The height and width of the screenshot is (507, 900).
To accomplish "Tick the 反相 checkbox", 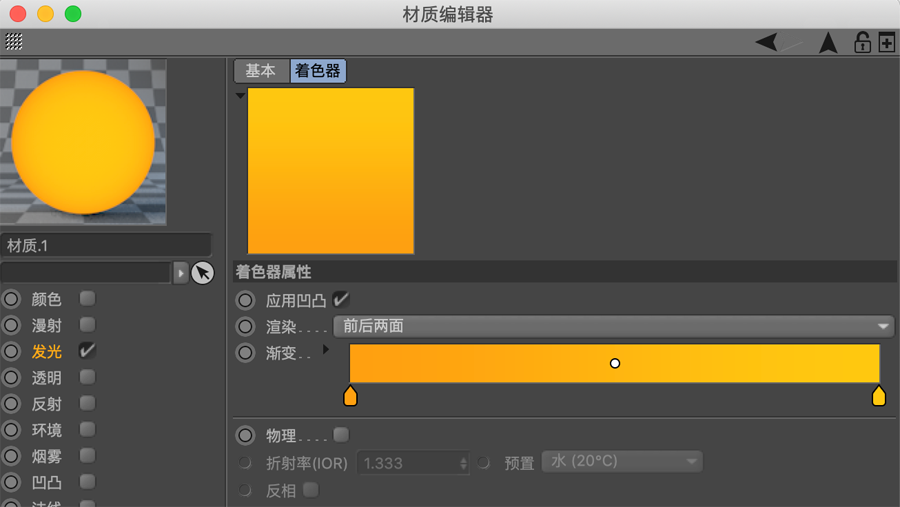I will click(311, 490).
